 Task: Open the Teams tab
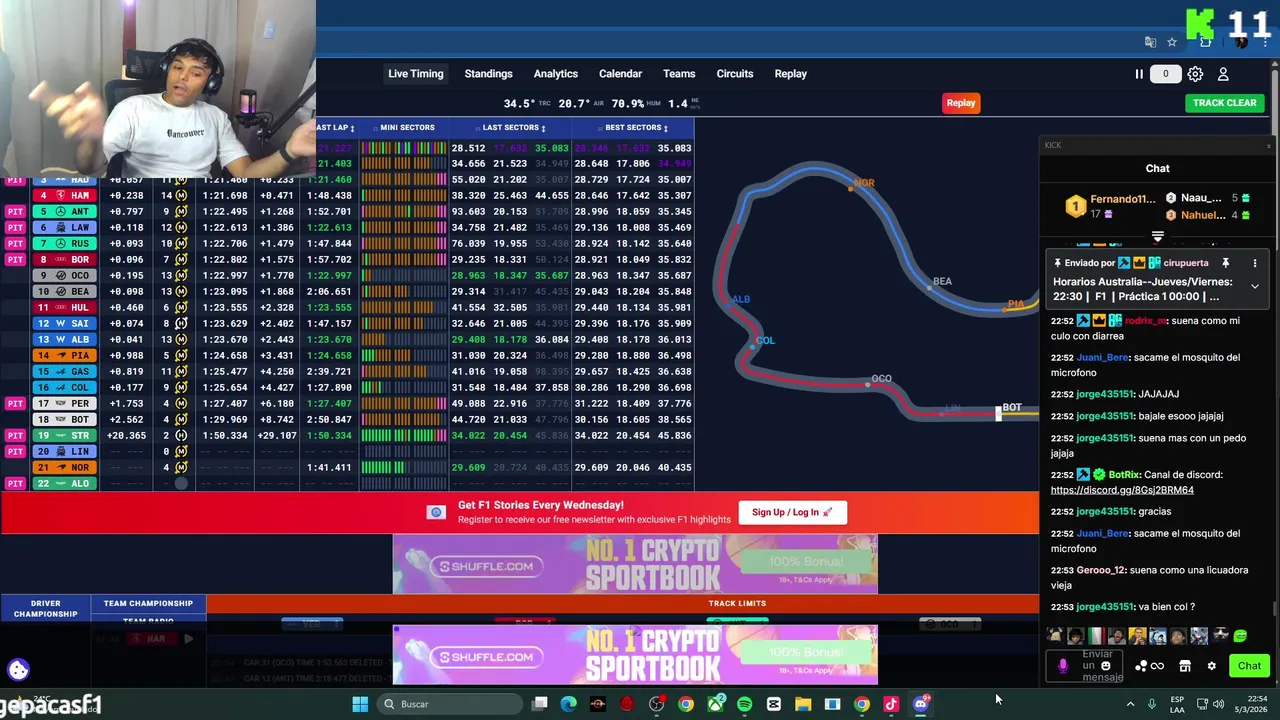click(x=678, y=74)
